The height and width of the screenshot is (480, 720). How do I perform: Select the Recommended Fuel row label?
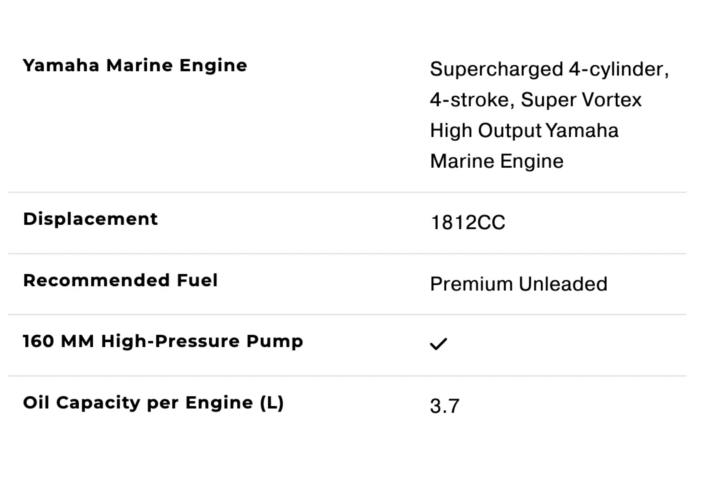pos(120,280)
